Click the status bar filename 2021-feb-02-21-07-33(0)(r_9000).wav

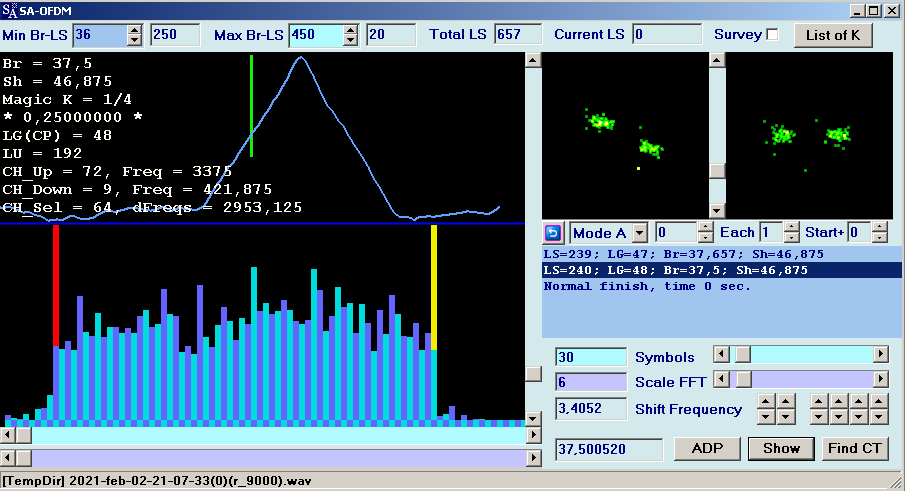click(x=190, y=481)
